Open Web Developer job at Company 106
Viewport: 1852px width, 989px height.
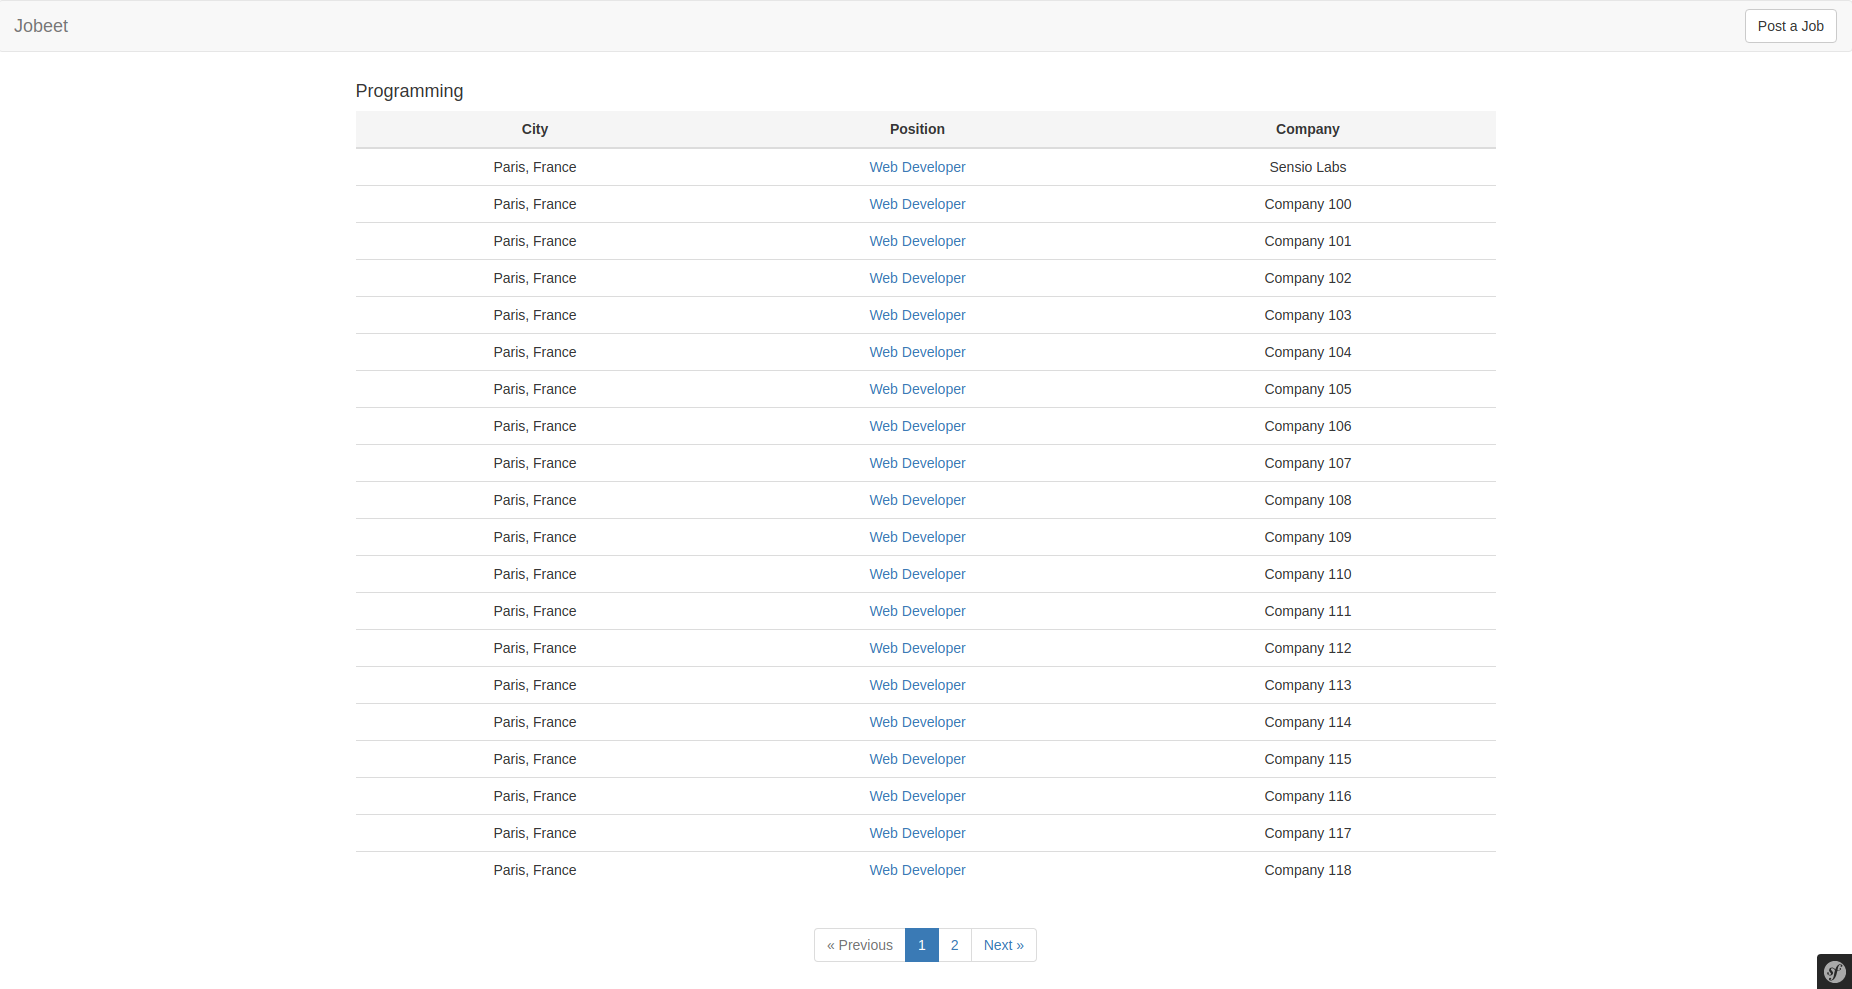[917, 426]
